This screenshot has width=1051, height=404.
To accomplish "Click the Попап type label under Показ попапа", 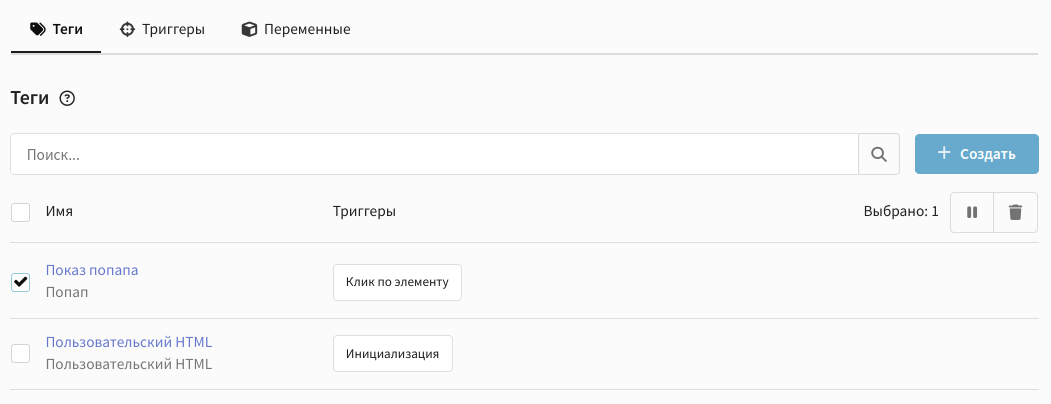I will pos(67,292).
